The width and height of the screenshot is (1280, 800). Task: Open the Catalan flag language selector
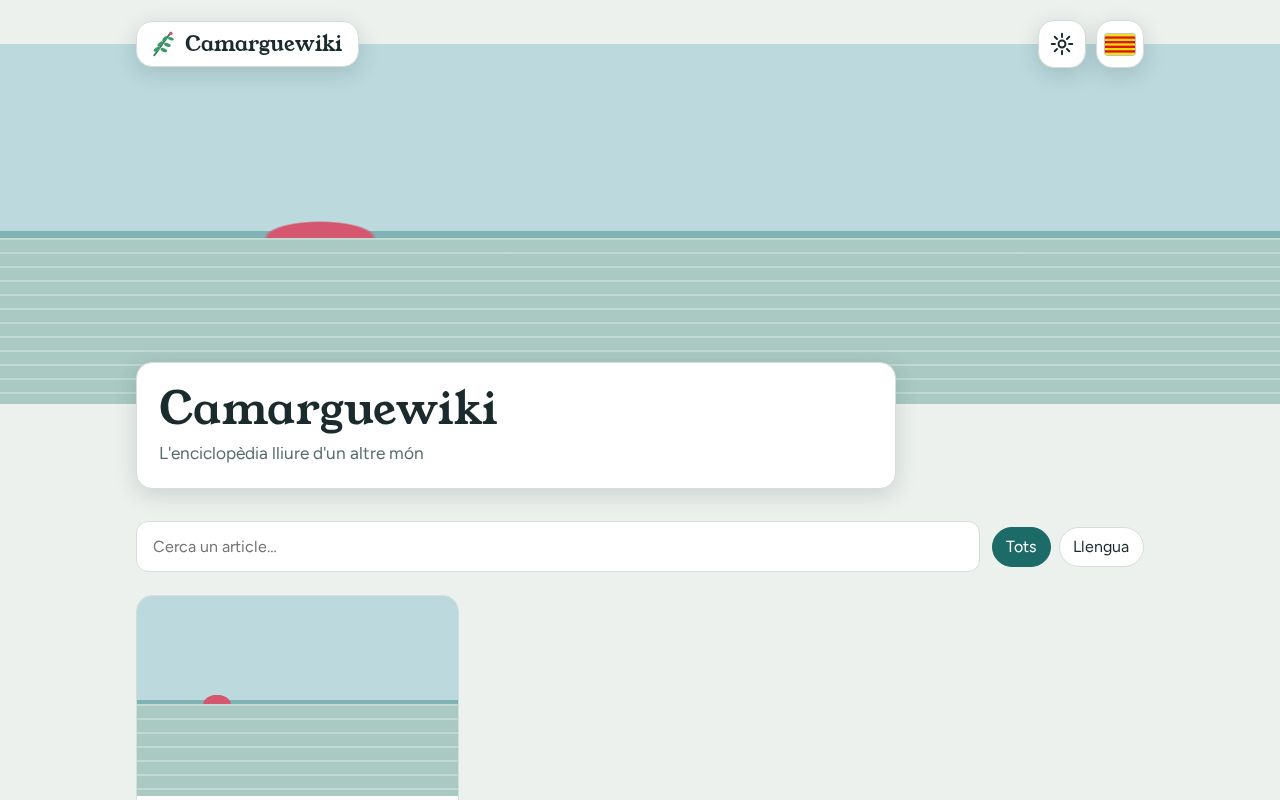[1120, 44]
